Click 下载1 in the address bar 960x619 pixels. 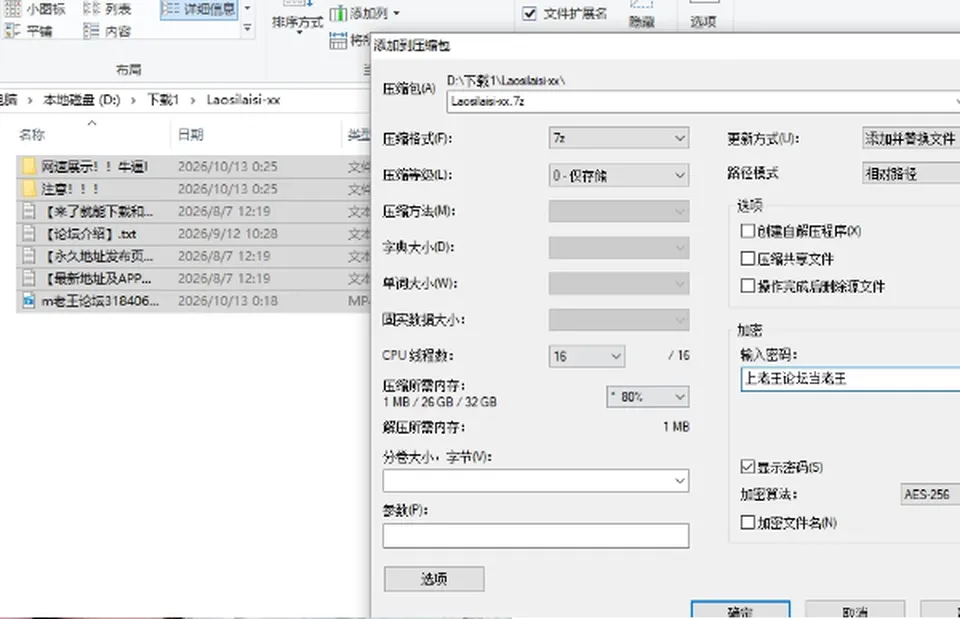tap(162, 100)
